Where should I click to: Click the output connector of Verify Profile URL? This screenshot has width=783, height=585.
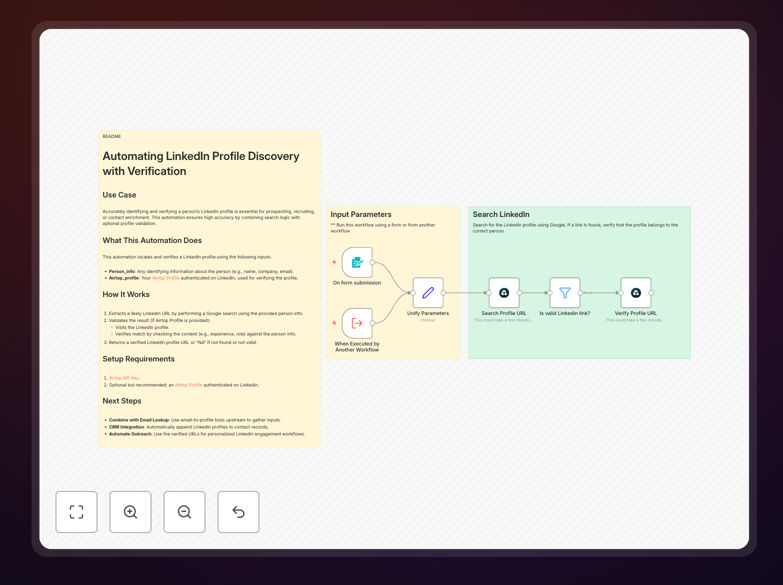[x=651, y=293]
